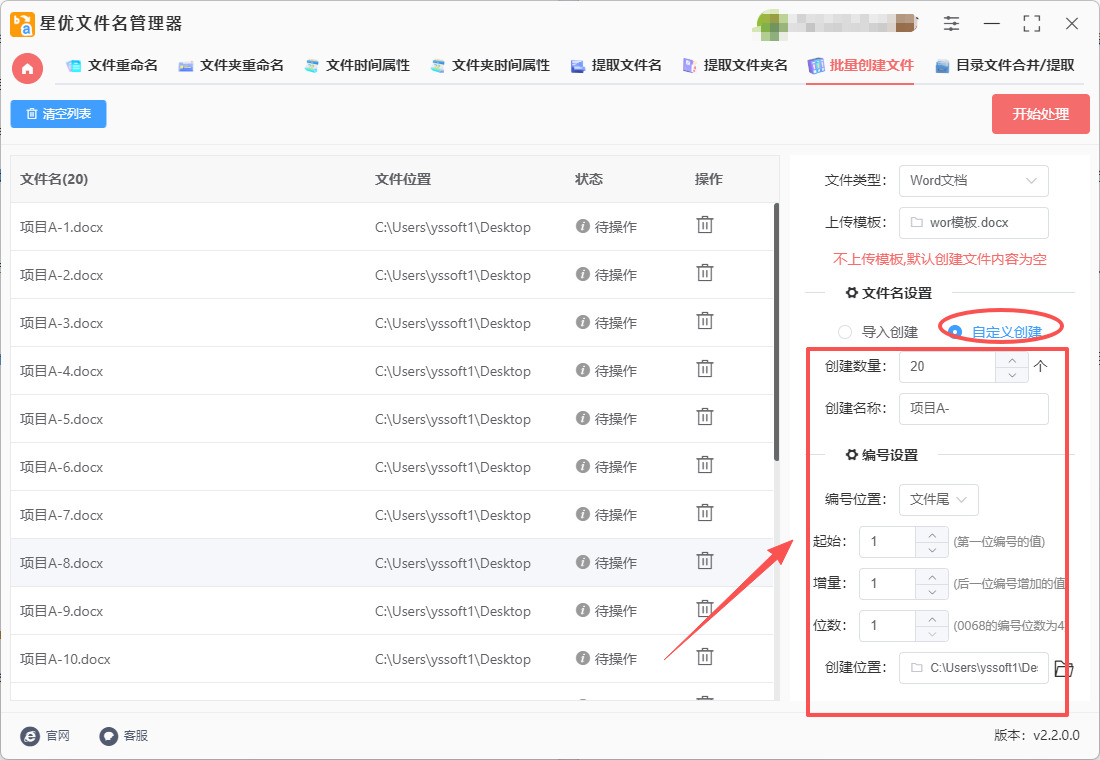The width and height of the screenshot is (1100, 760).
Task: Click the 创建位置 path field
Action: pyautogui.click(x=974, y=668)
